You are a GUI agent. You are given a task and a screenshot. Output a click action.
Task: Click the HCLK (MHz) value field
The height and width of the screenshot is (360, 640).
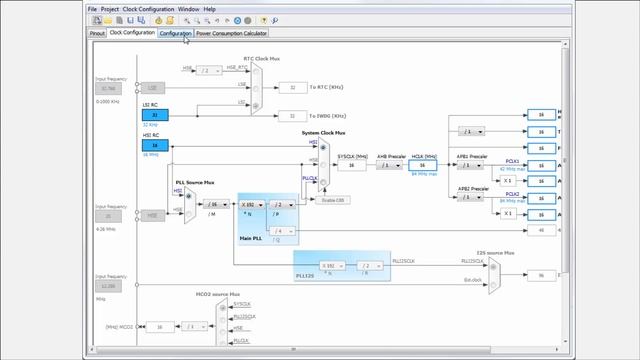[x=422, y=165]
